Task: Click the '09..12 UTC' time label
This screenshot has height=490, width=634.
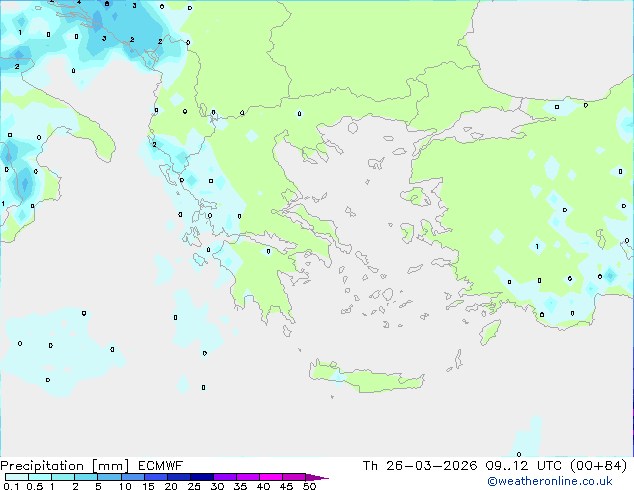Action: (525, 466)
